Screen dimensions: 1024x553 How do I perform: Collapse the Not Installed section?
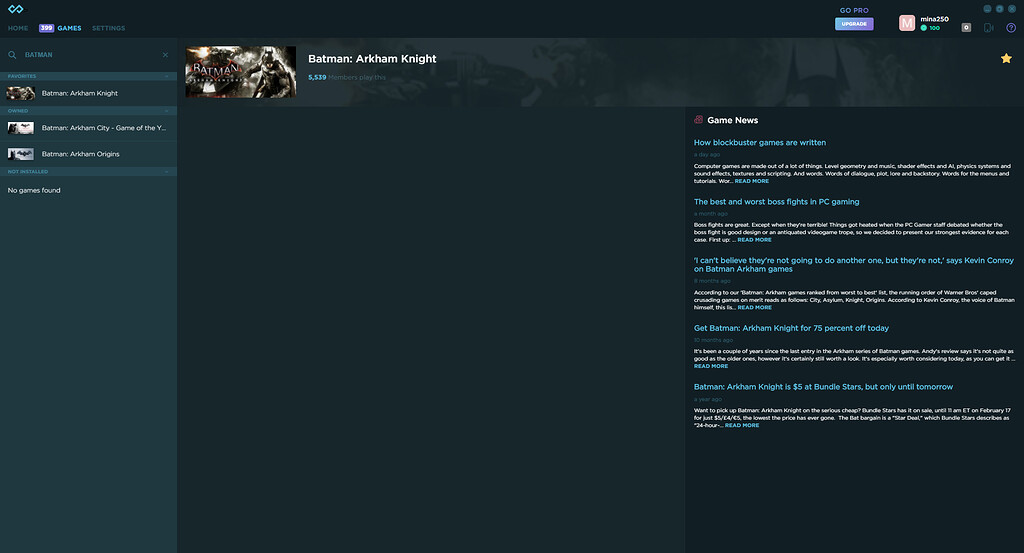(x=167, y=172)
